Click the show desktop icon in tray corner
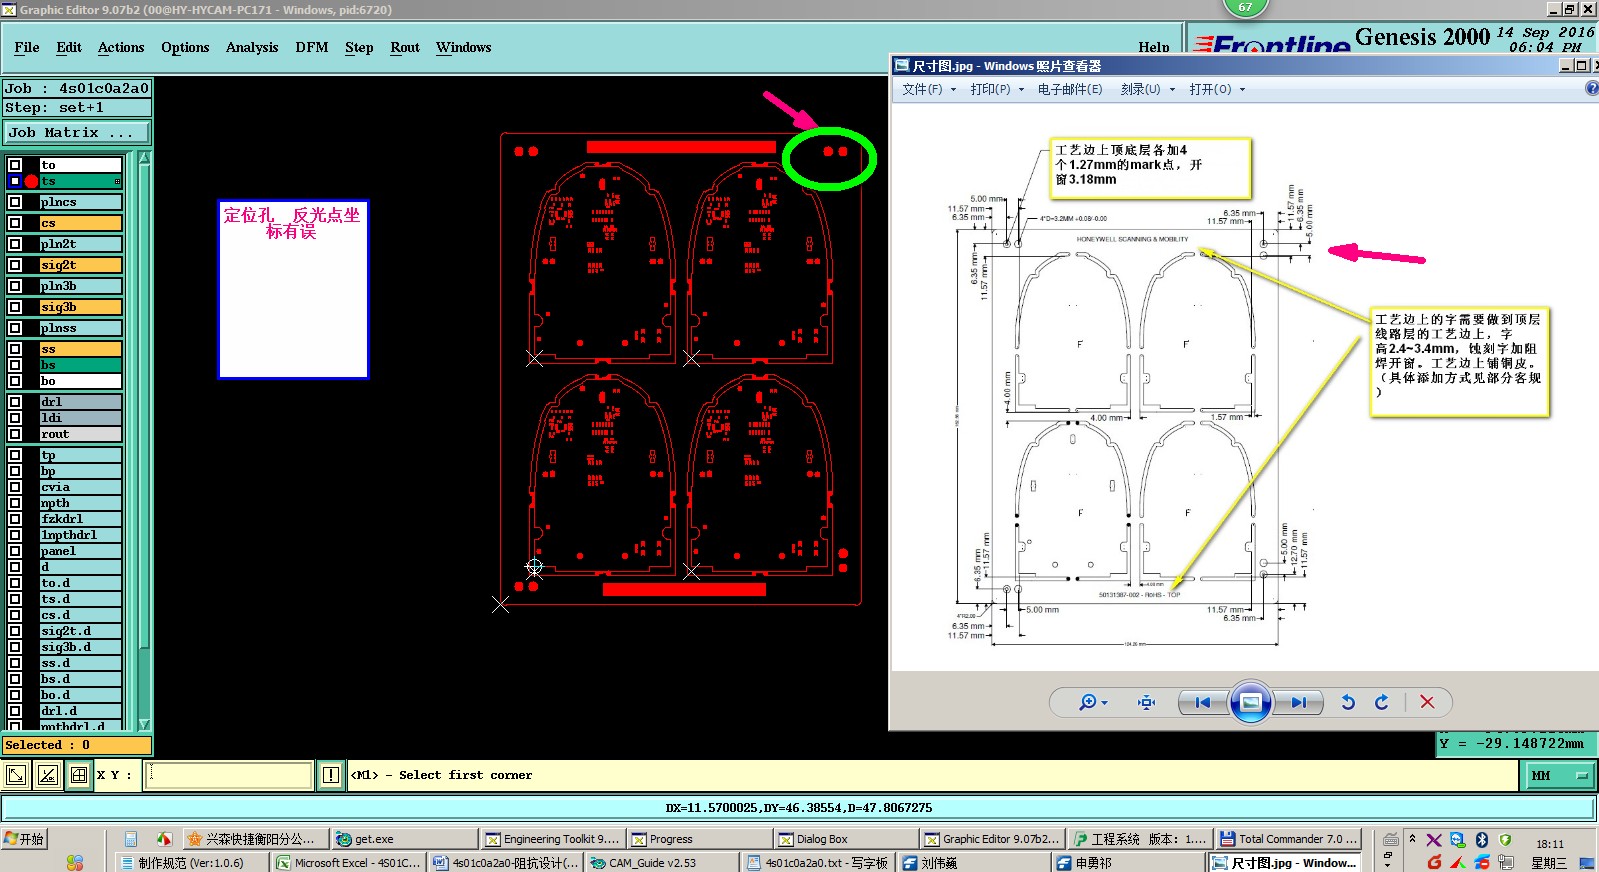The width and height of the screenshot is (1599, 872). [1587, 862]
